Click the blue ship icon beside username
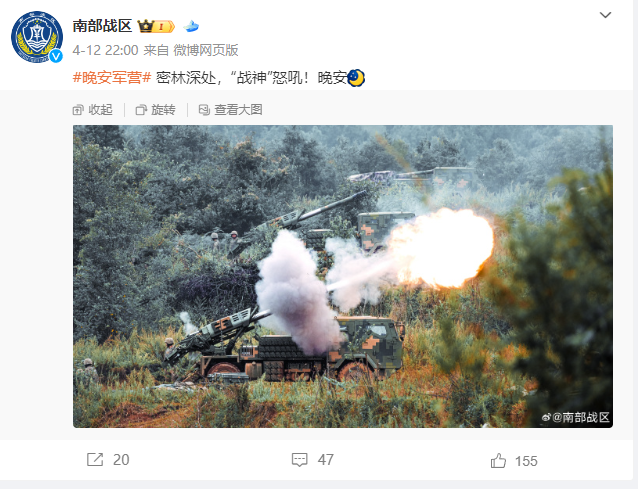Viewport: 638px width, 489px height. pos(191,26)
